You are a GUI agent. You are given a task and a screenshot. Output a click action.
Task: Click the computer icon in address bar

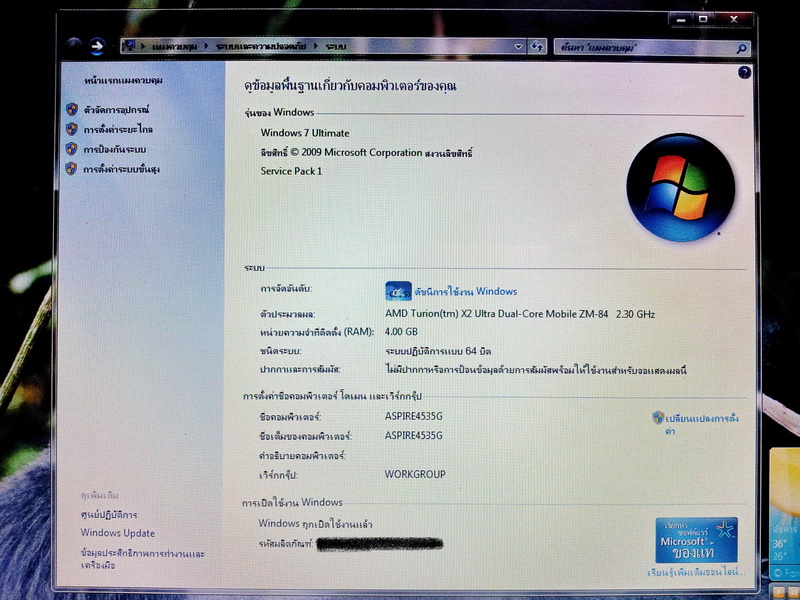(x=130, y=46)
